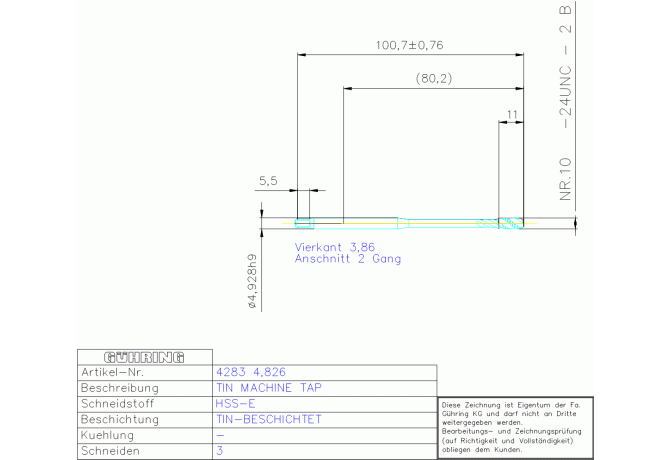670x460 pixels.
Task: Click the cyan threaded tip of the tap
Action: pyautogui.click(x=511, y=222)
